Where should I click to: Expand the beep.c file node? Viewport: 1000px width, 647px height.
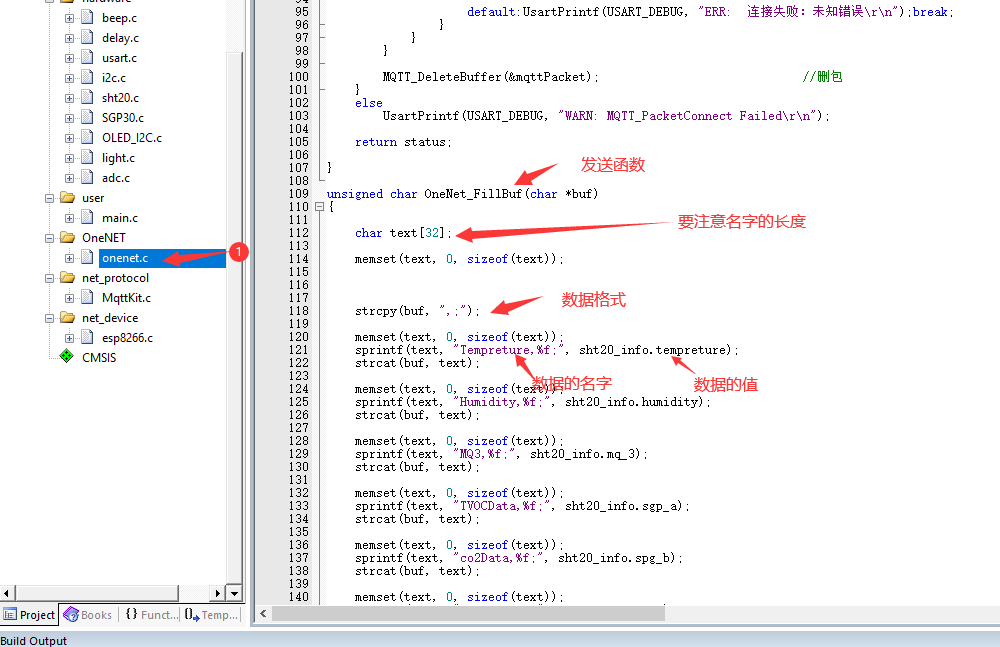(70, 19)
